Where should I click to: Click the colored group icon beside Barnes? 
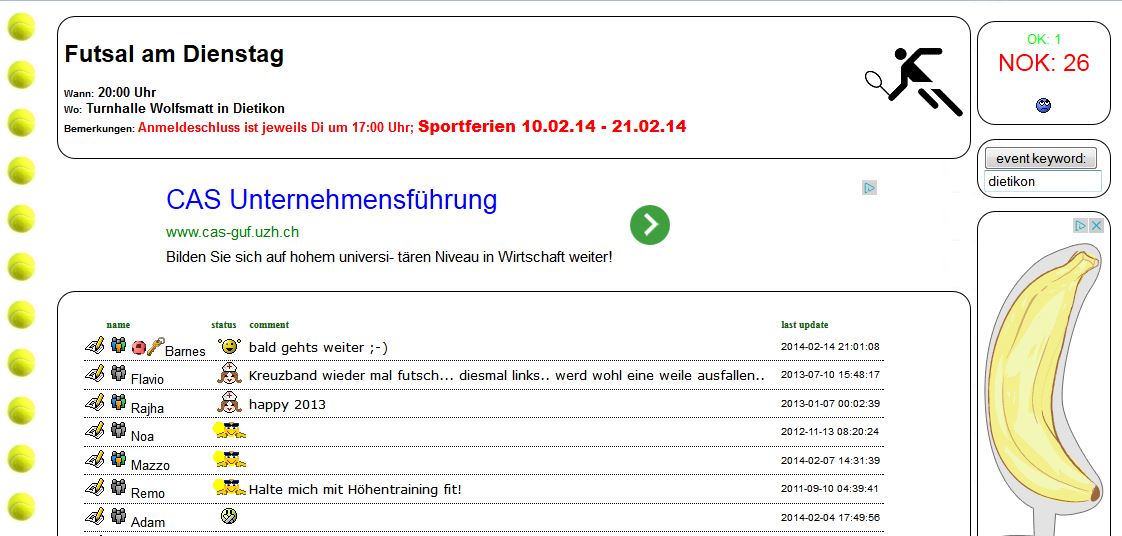click(x=118, y=345)
